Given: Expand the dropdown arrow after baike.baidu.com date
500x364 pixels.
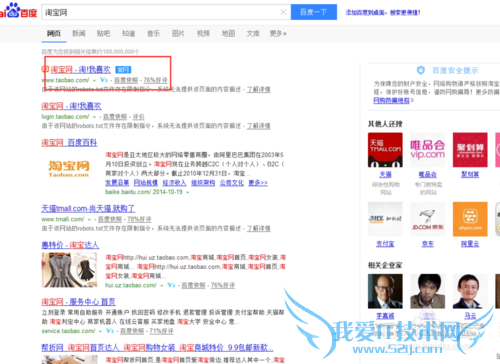Looking at the screenshot, I should click(188, 192).
